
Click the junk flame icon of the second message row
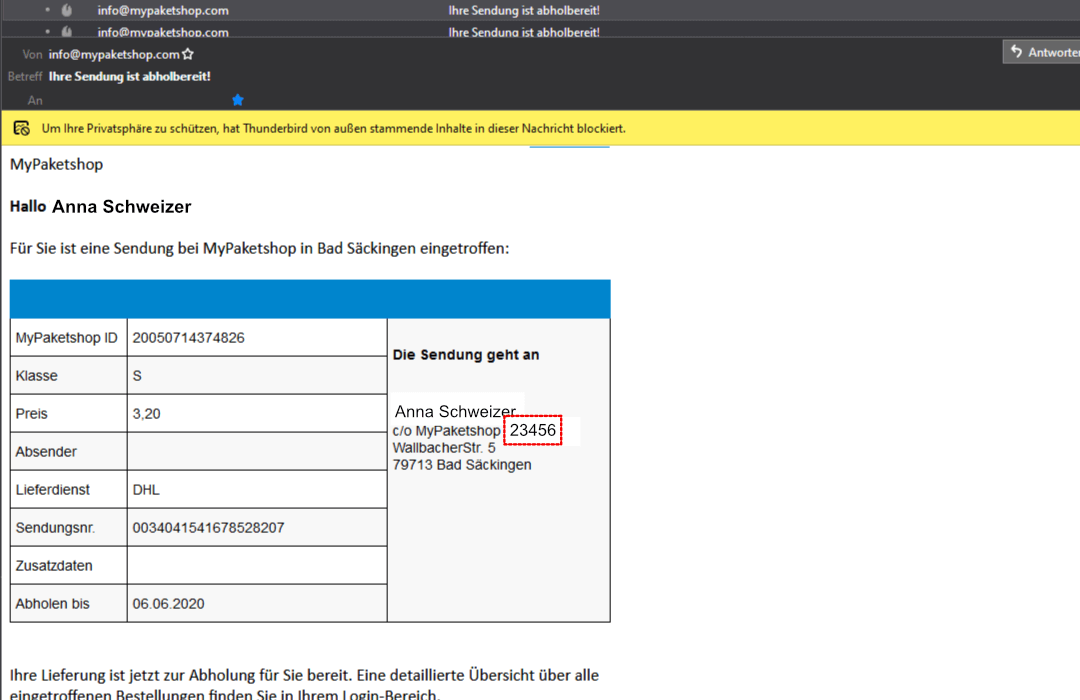(67, 32)
